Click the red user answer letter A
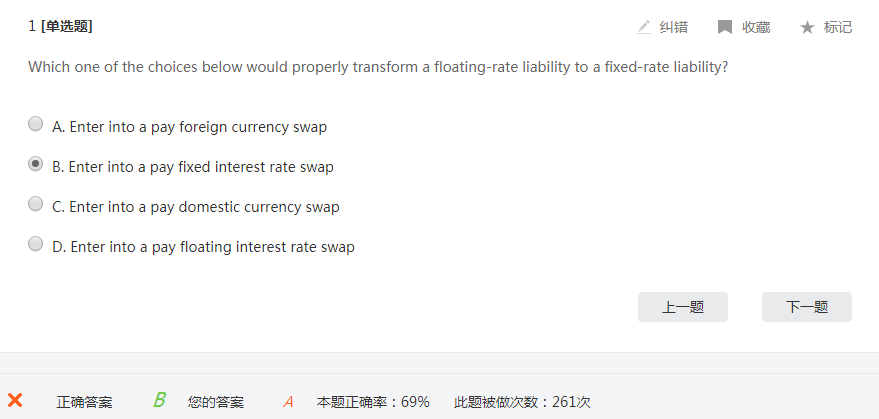Screen dimensions: 879x419 click(288, 402)
